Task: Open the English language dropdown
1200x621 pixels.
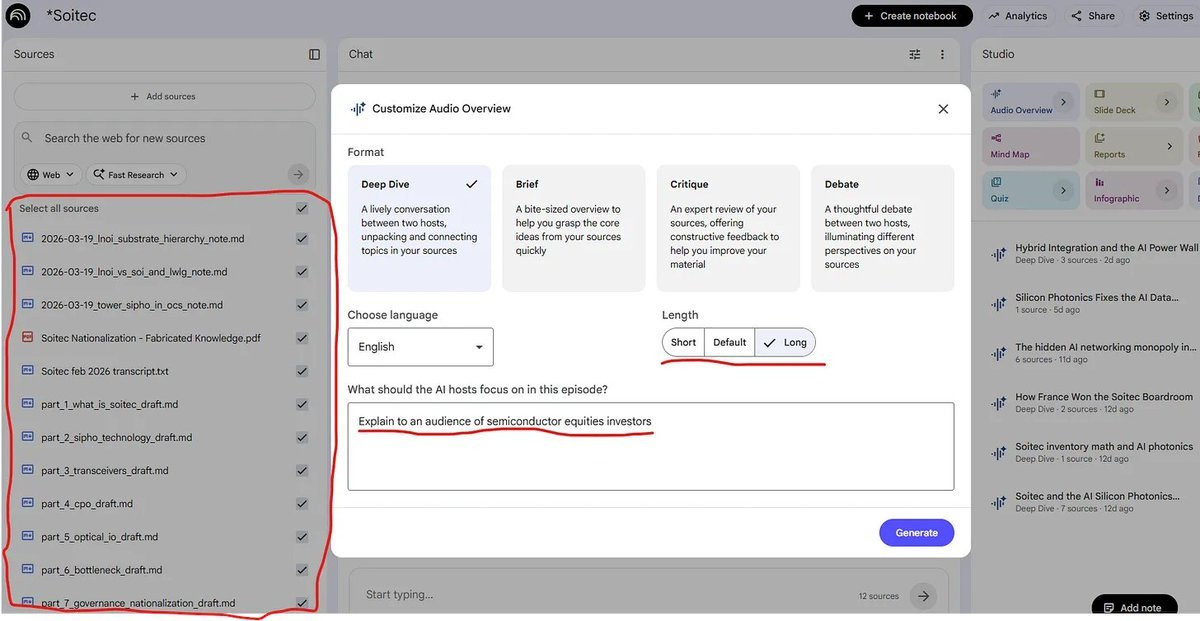Action: [420, 347]
